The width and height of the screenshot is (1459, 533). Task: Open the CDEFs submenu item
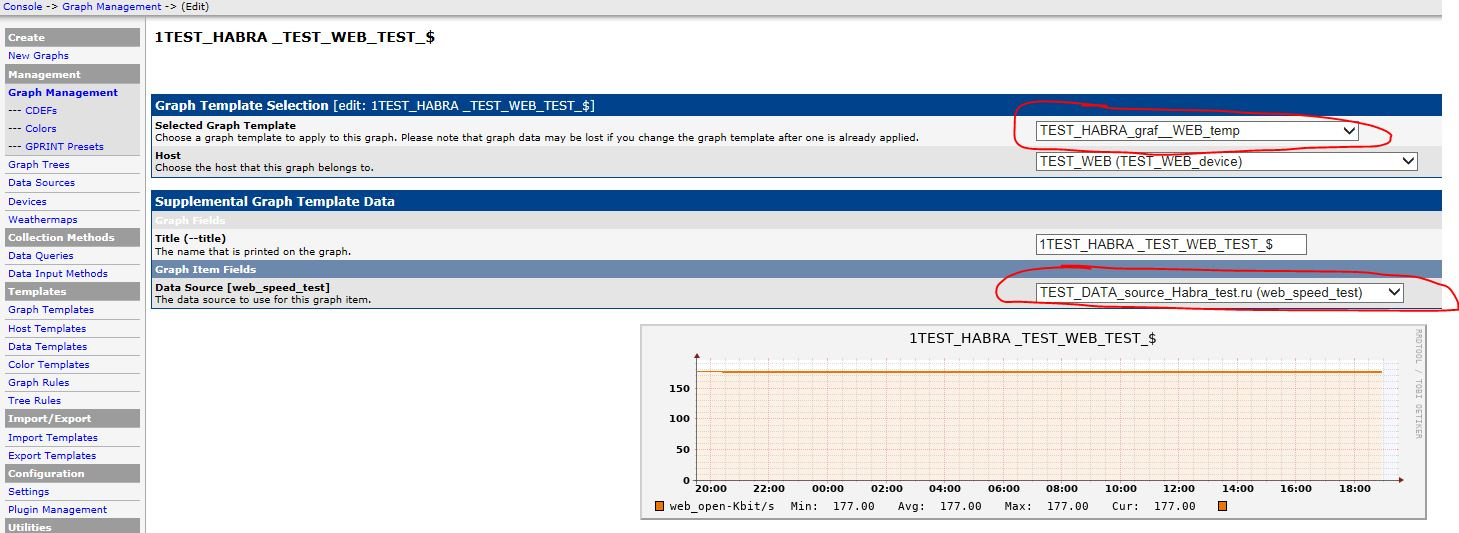(41, 110)
